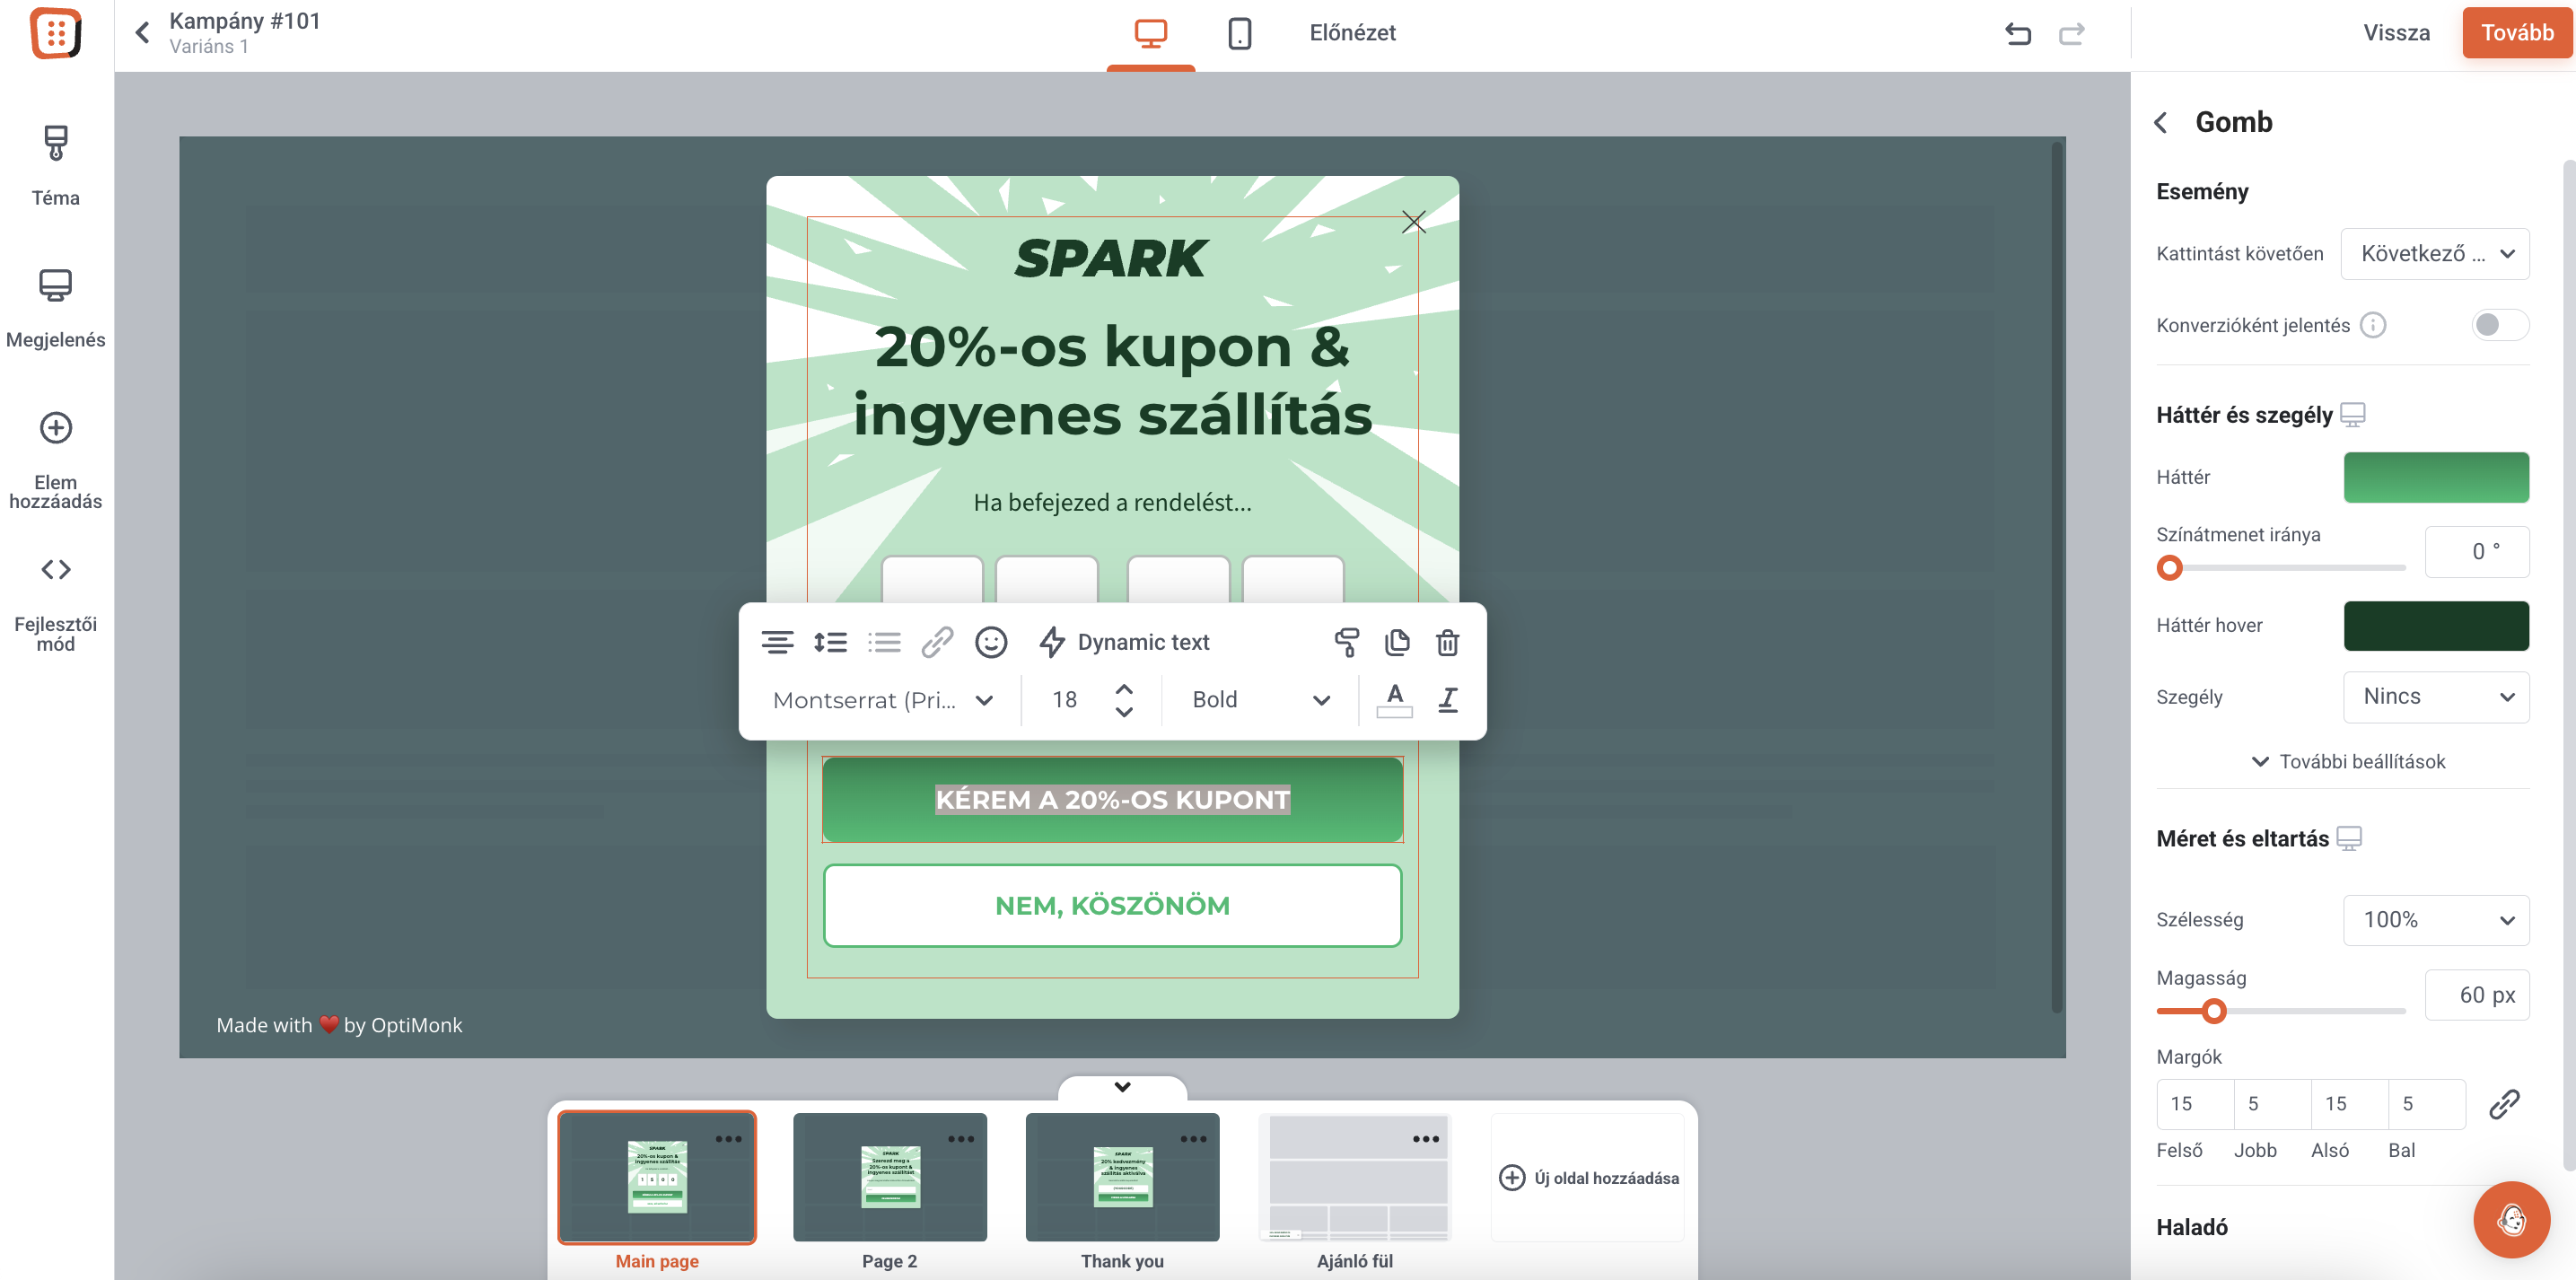Toggle italic text formatting

[x=1447, y=699]
